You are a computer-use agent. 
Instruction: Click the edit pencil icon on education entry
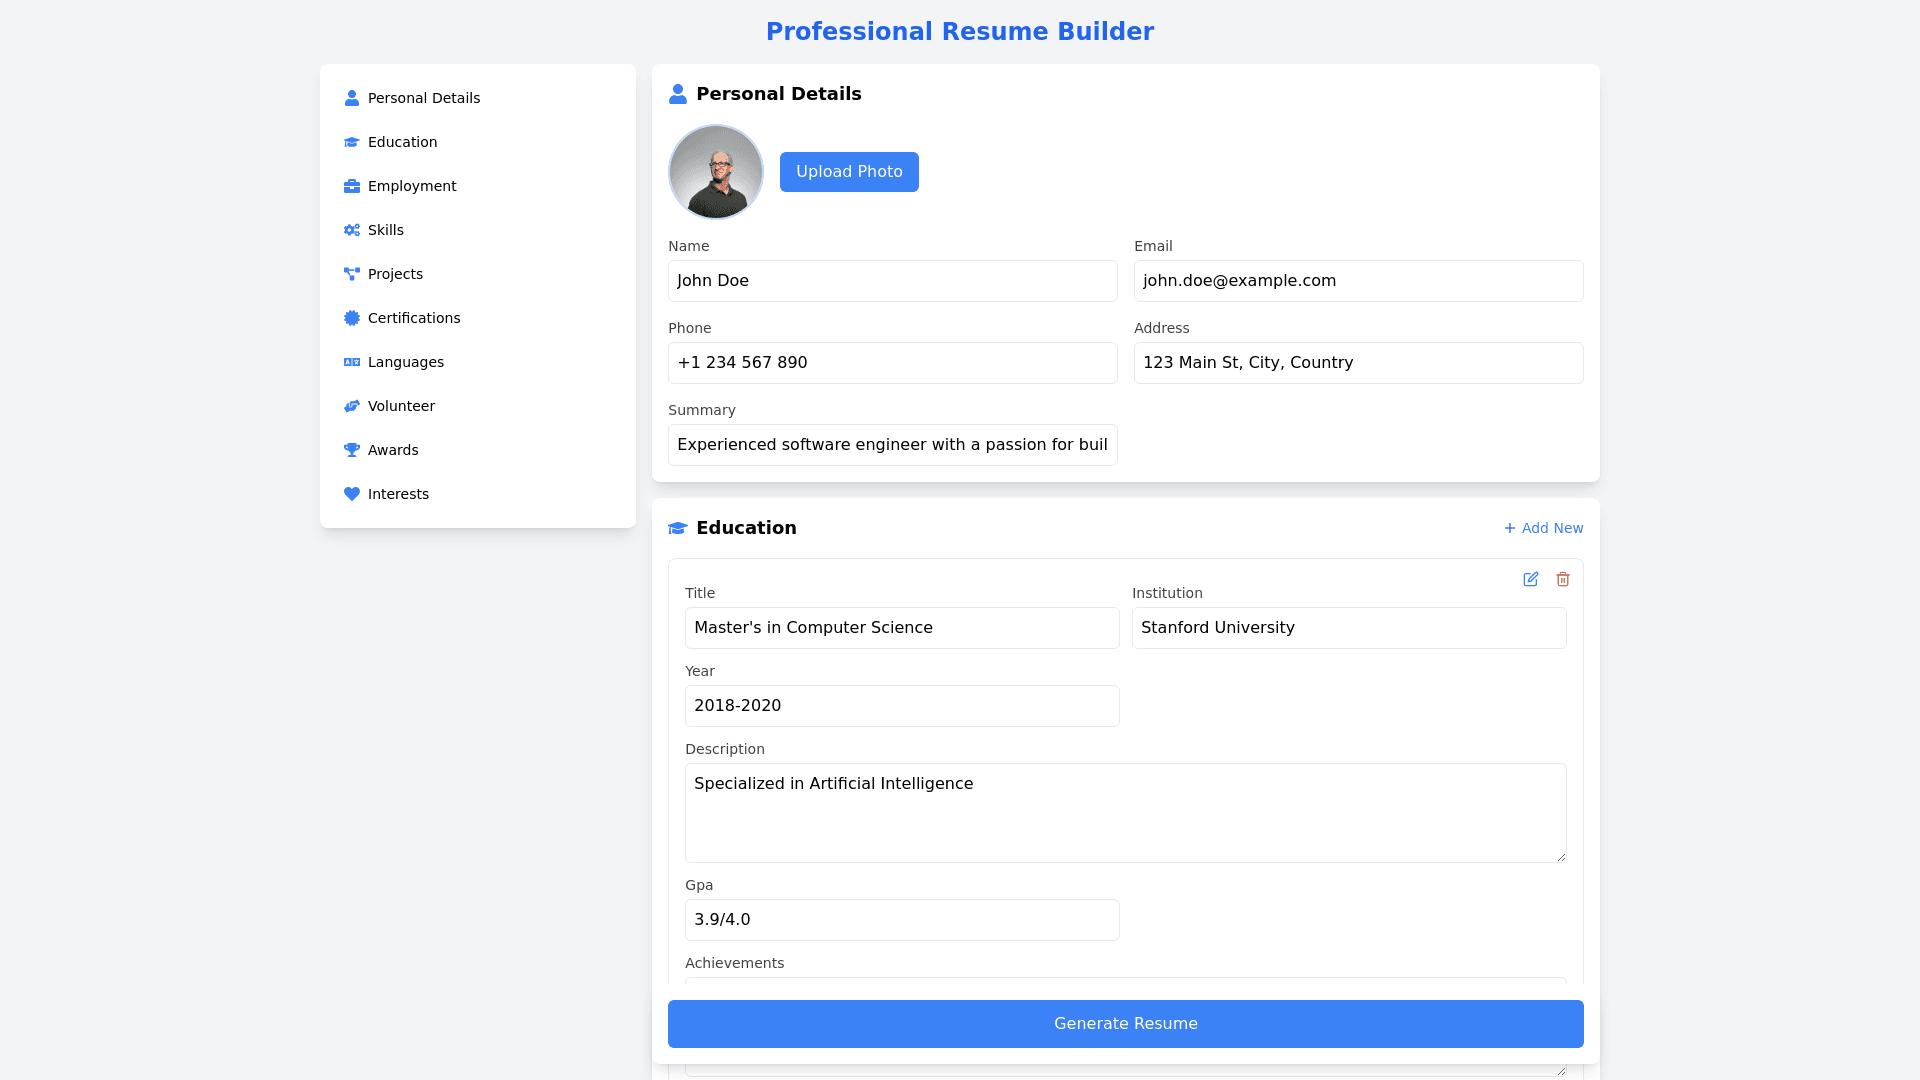pyautogui.click(x=1530, y=579)
